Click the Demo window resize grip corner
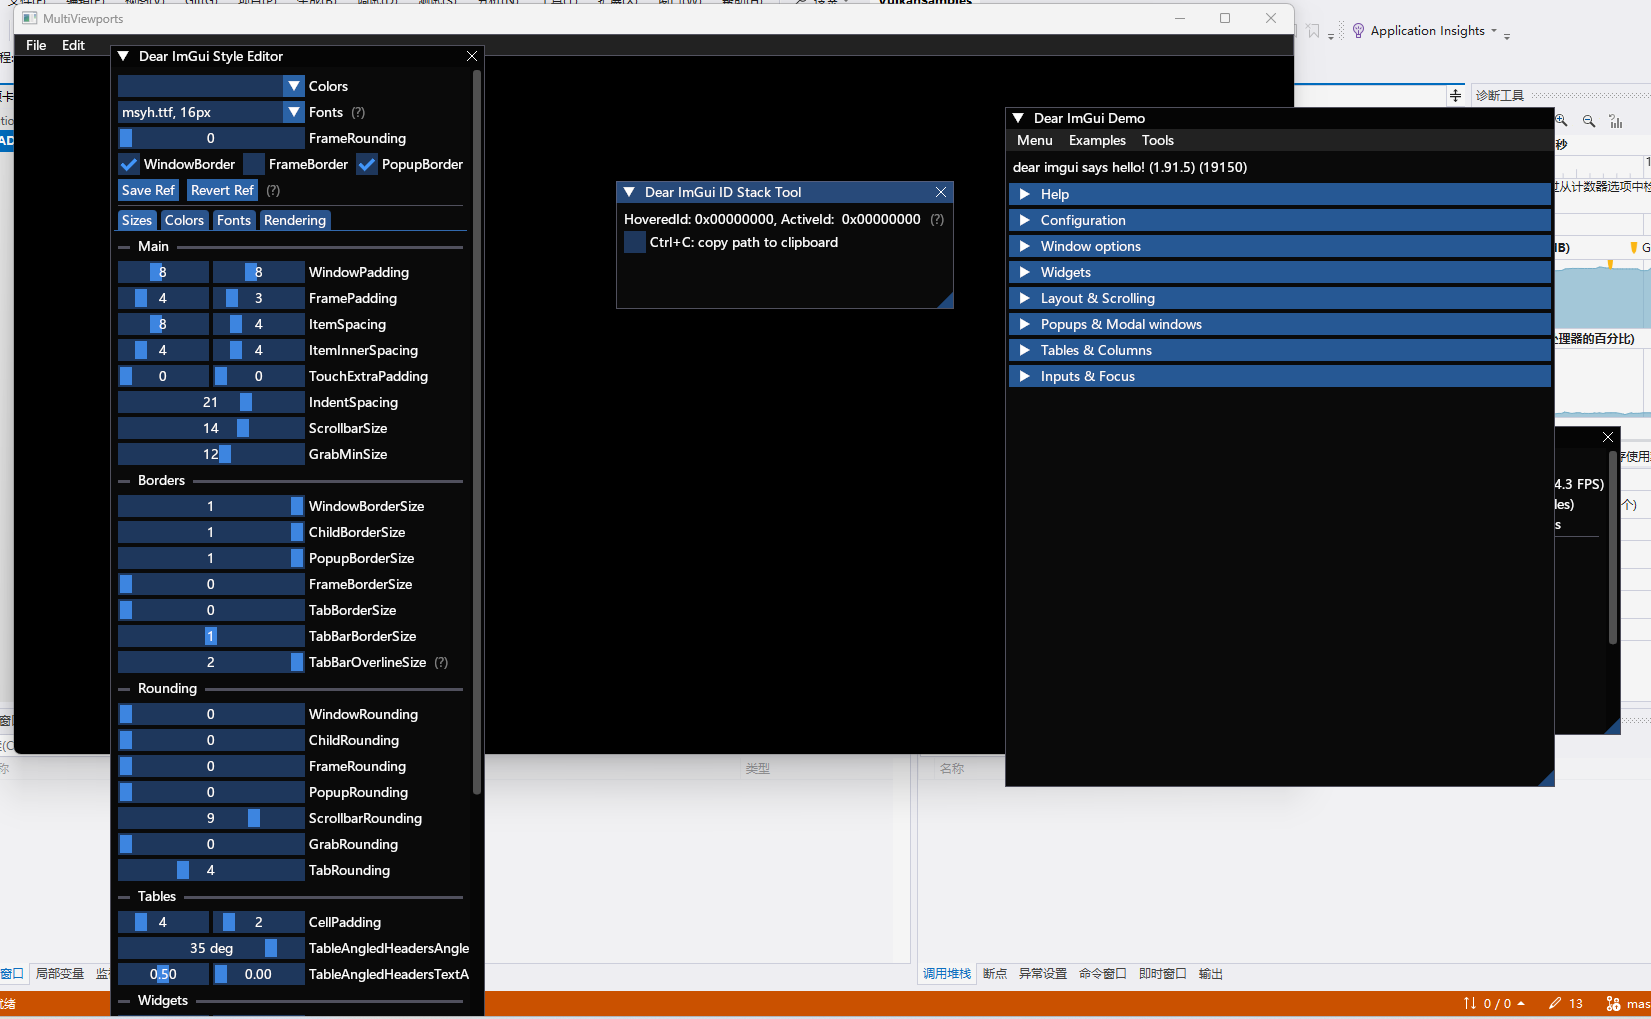The height and width of the screenshot is (1019, 1651). (1546, 778)
